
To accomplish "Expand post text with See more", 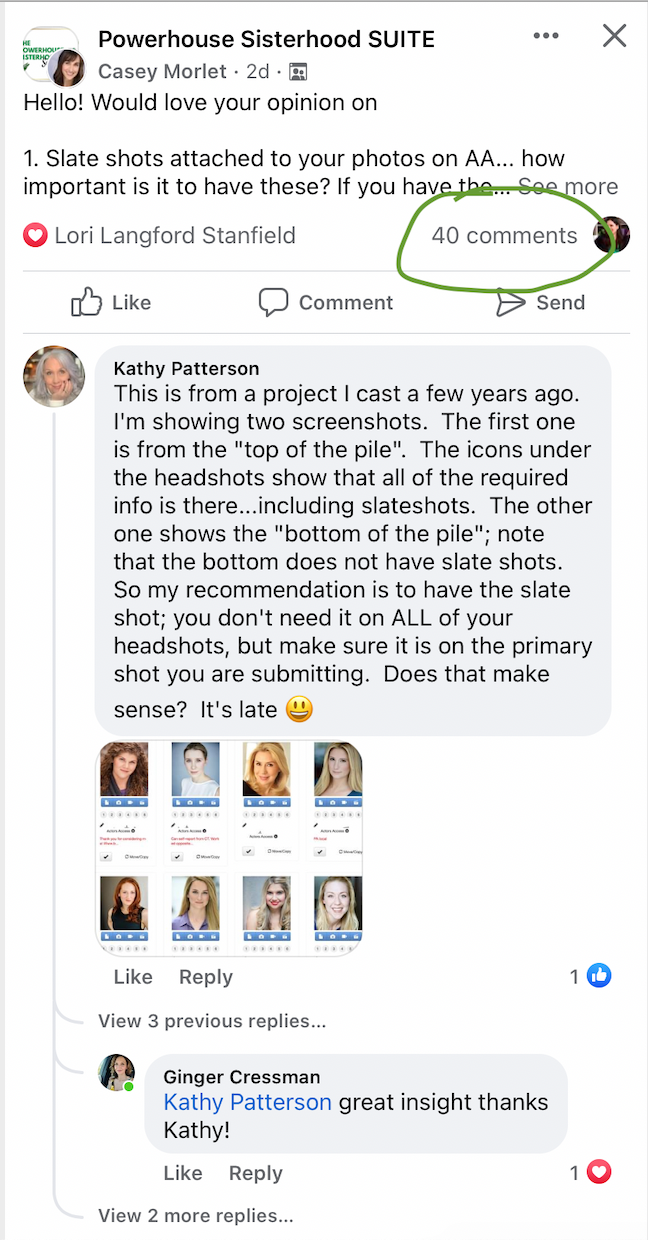I will 568,187.
